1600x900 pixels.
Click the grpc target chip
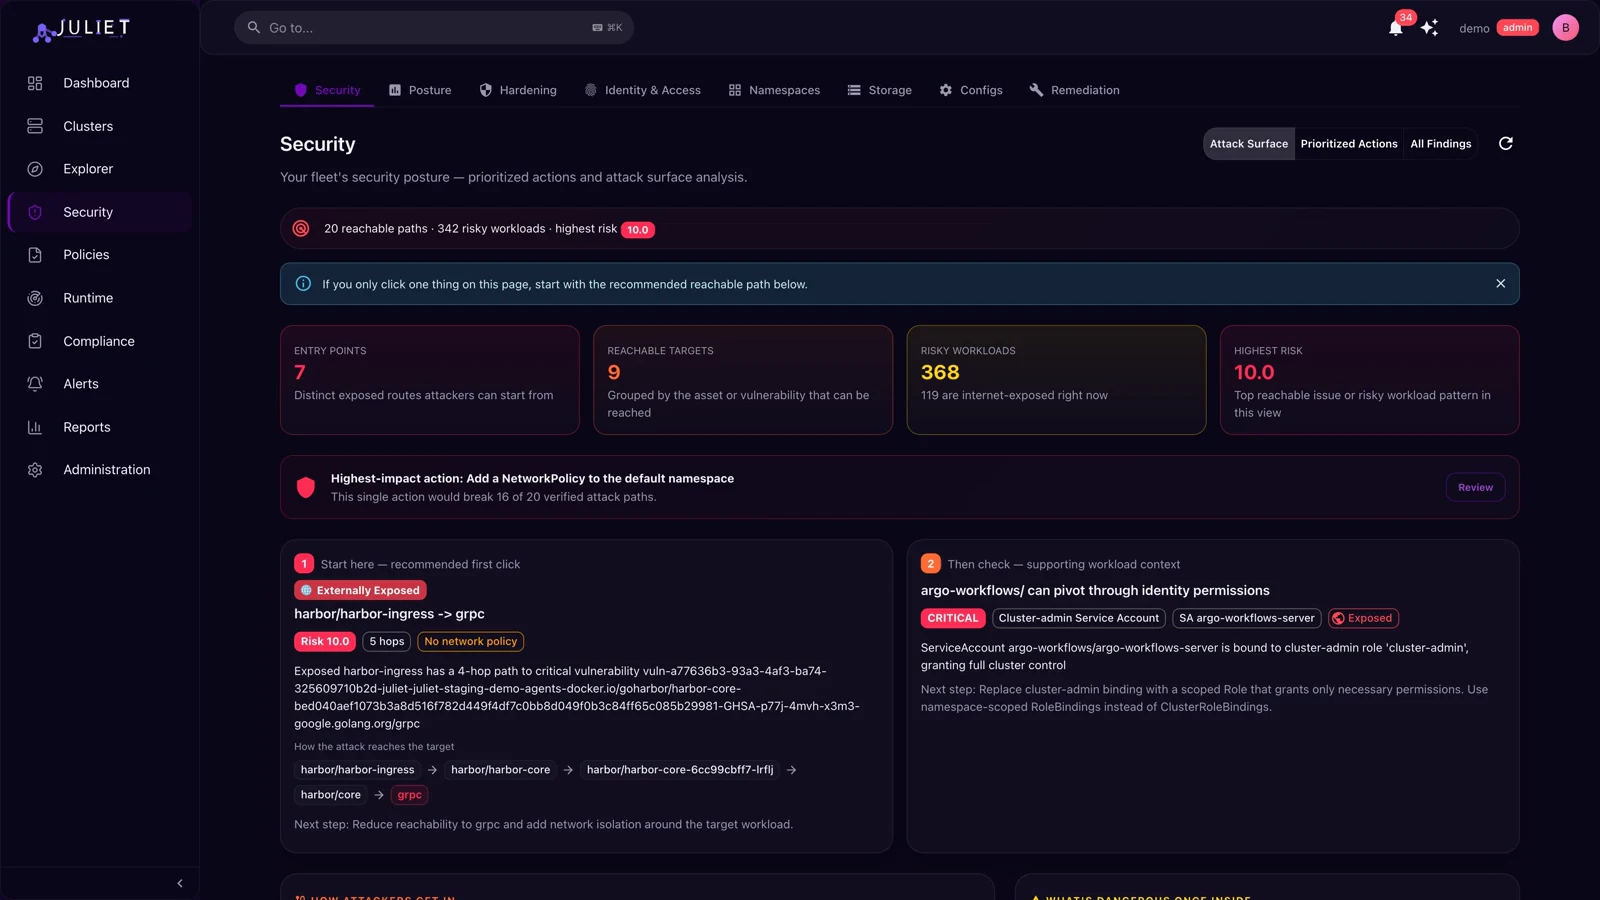point(409,795)
